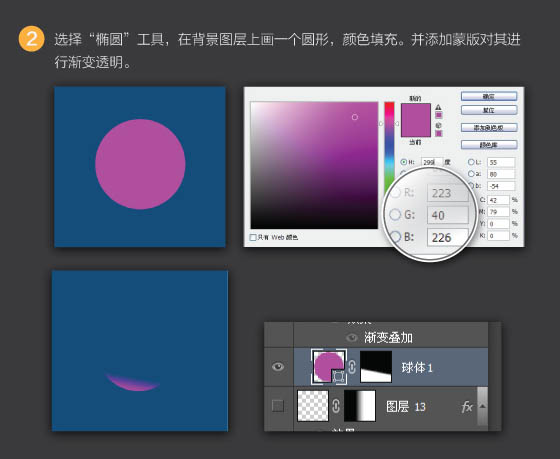
Task: Click the web-safe color cube icon
Action: (438, 125)
